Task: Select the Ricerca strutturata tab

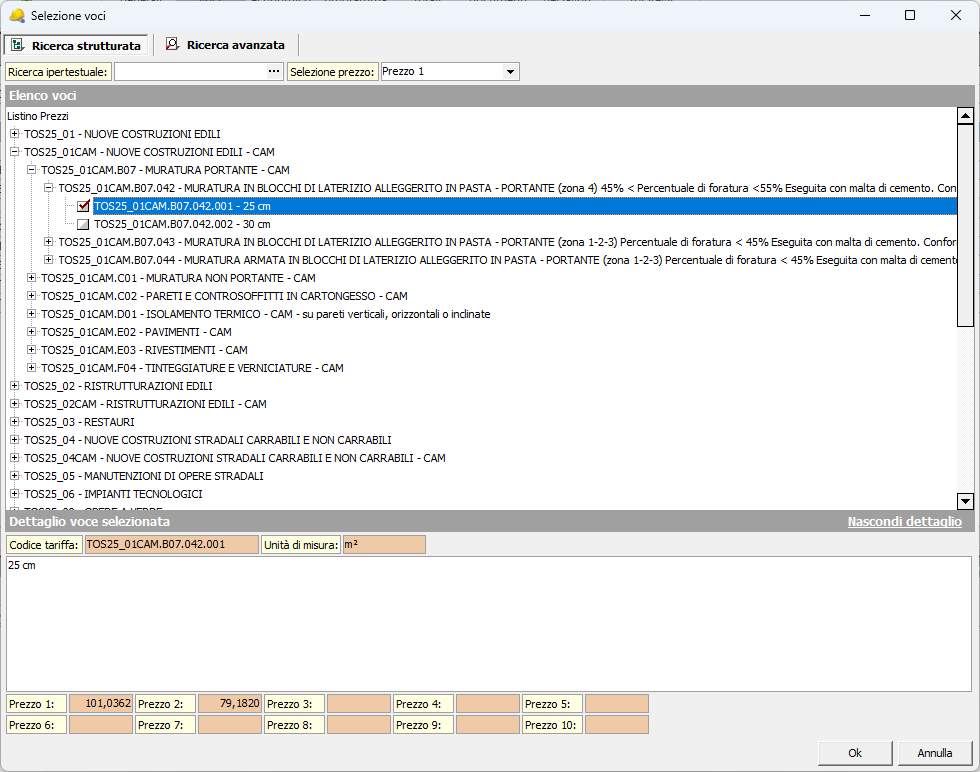Action: [85, 46]
